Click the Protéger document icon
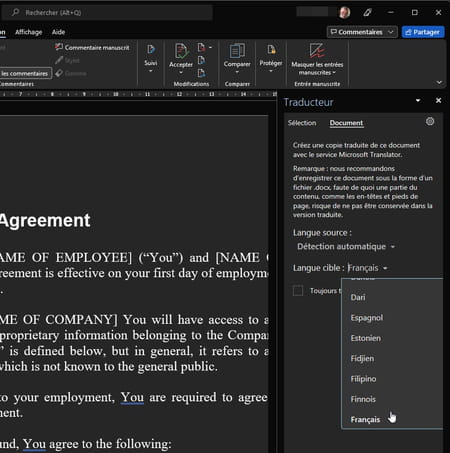The height and width of the screenshot is (453, 450). (271, 50)
